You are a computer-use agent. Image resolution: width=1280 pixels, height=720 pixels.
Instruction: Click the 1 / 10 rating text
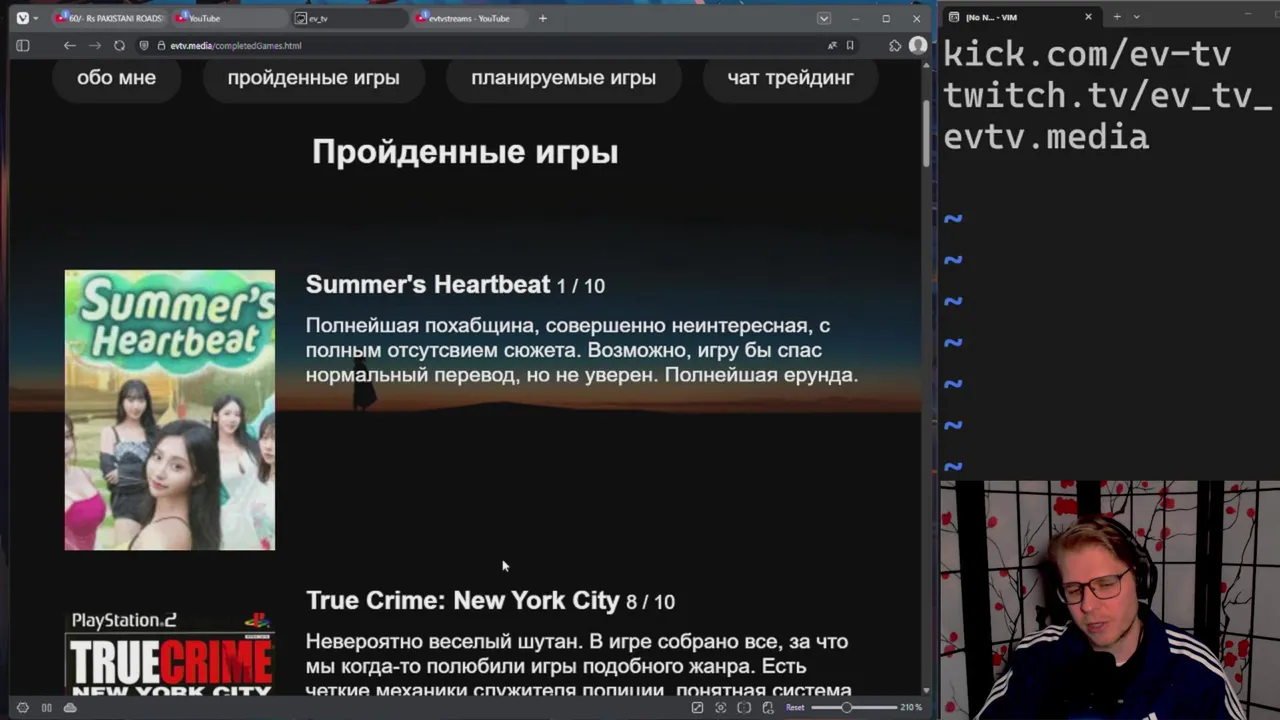(x=581, y=286)
